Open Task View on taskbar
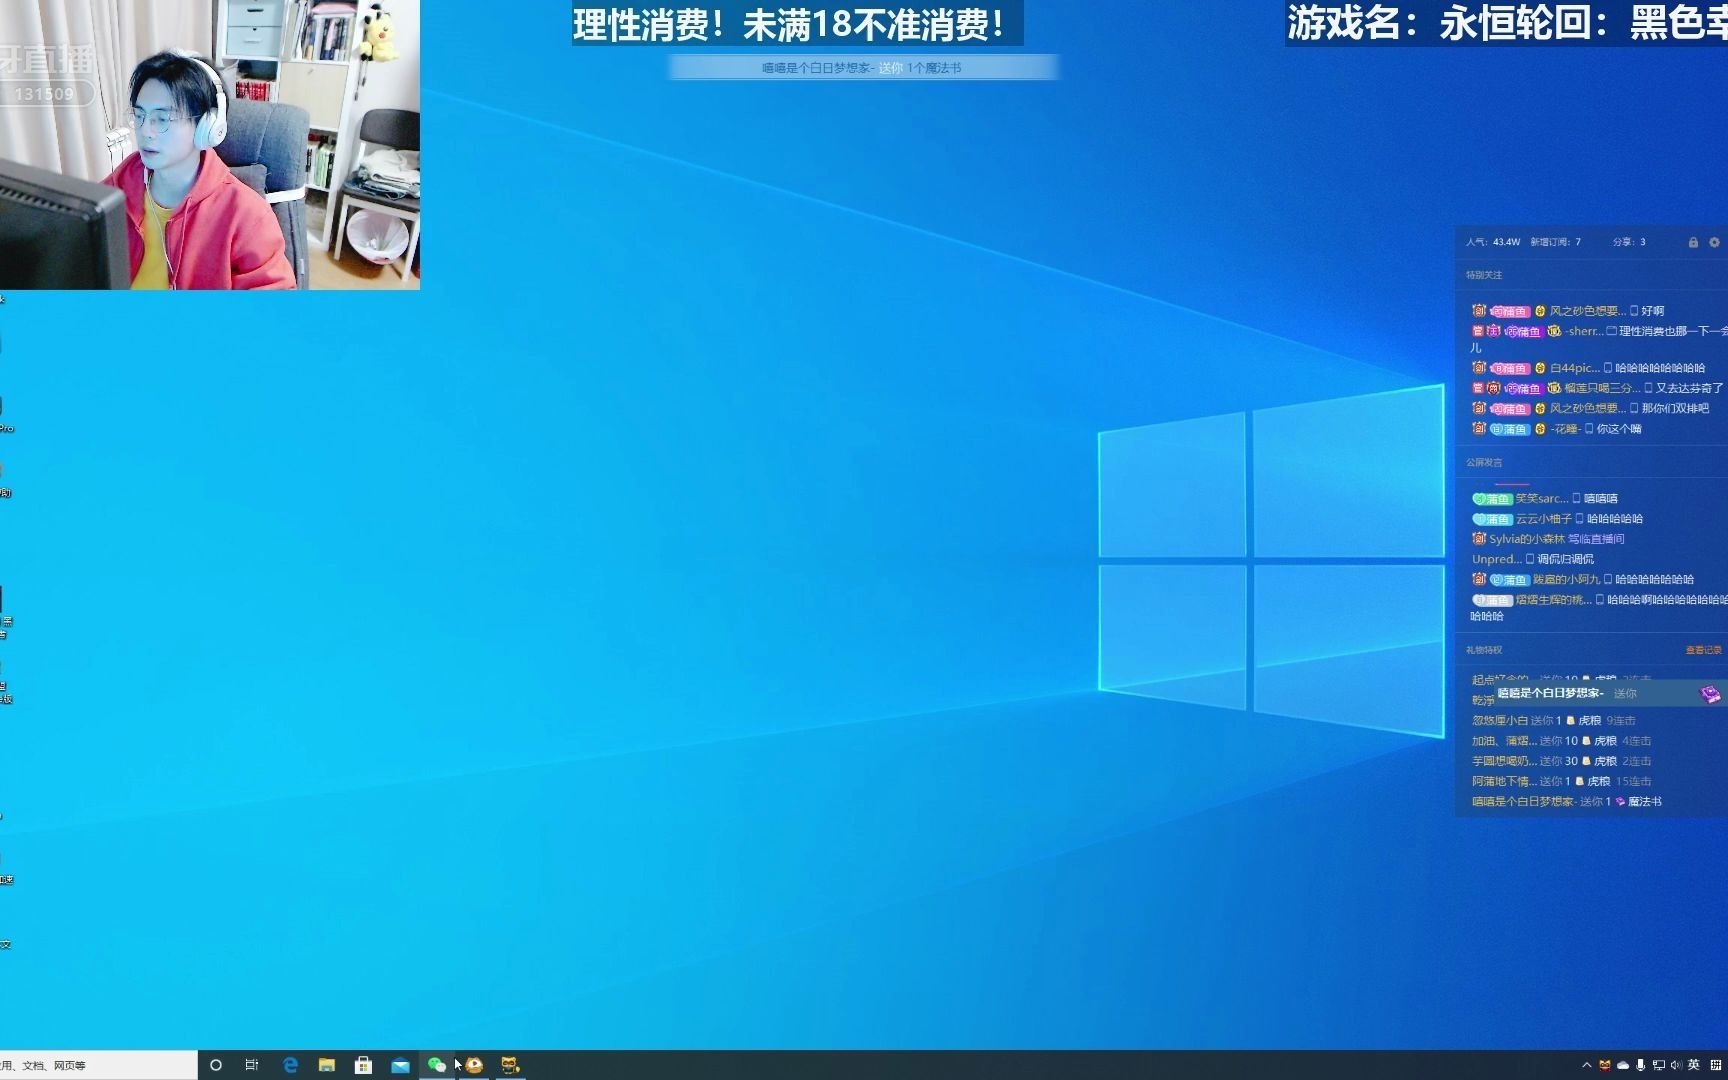This screenshot has height=1080, width=1728. (252, 1065)
